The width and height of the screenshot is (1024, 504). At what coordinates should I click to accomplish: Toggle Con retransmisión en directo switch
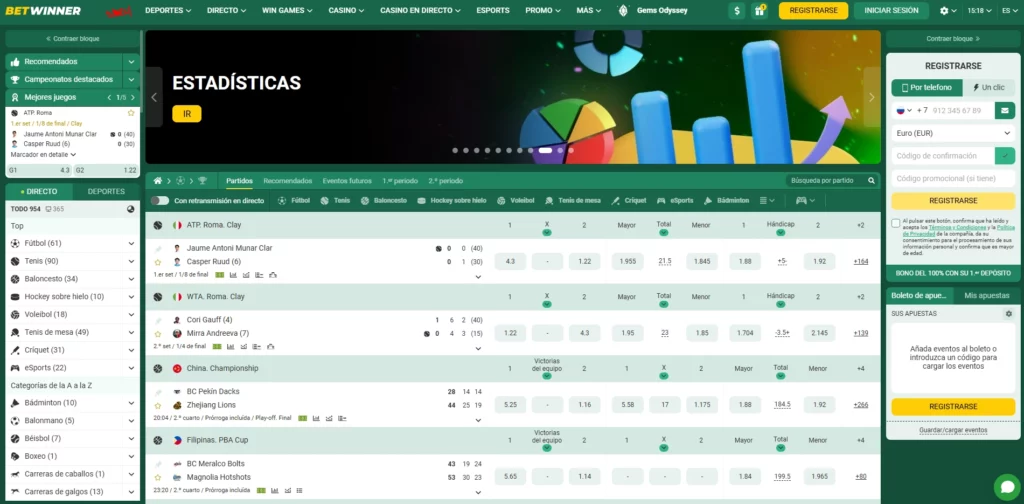[160, 200]
